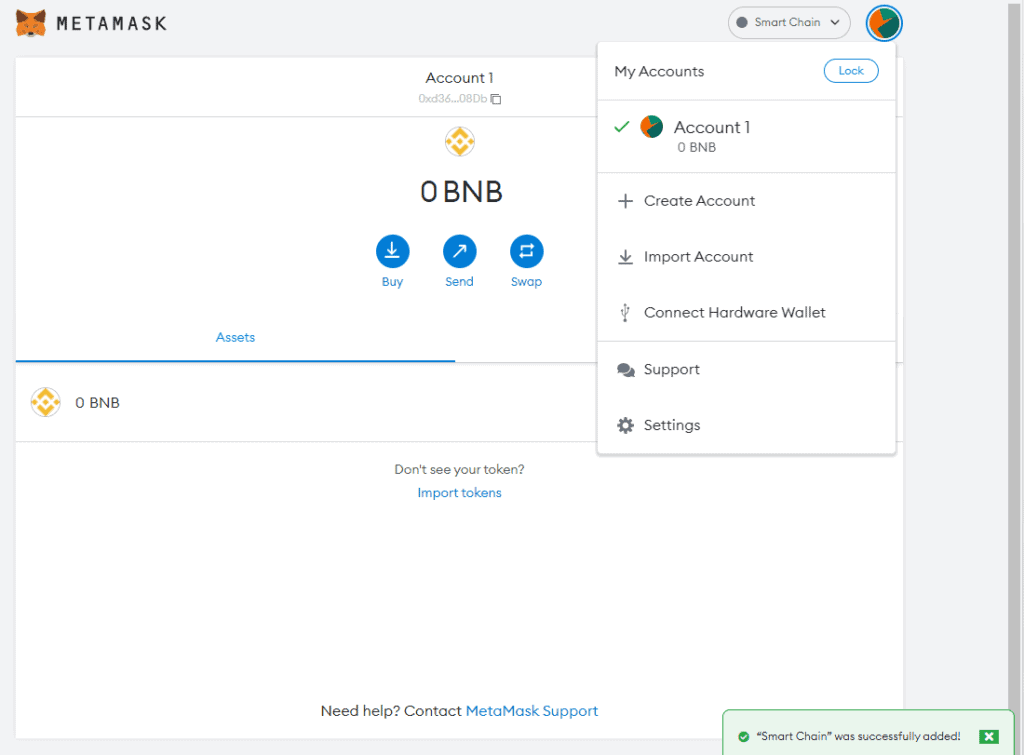Open Support from the accounts menu
This screenshot has width=1024, height=755.
(746, 370)
